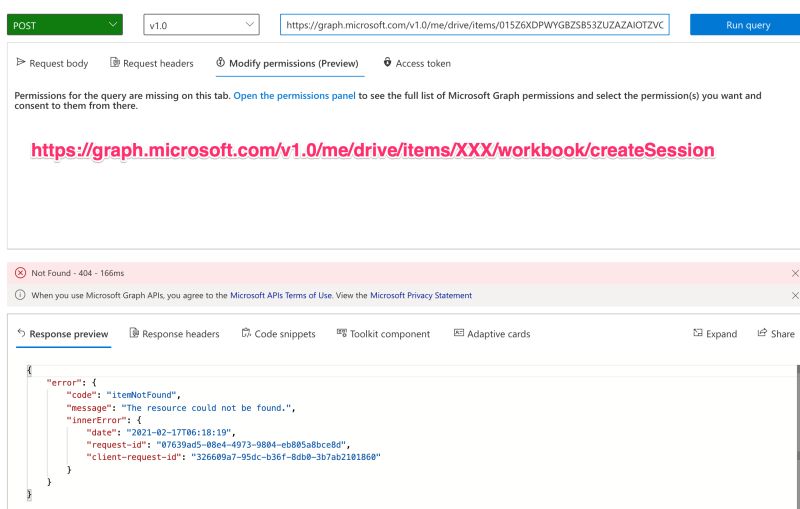
Task: Click the Access token lock icon
Action: (387, 62)
